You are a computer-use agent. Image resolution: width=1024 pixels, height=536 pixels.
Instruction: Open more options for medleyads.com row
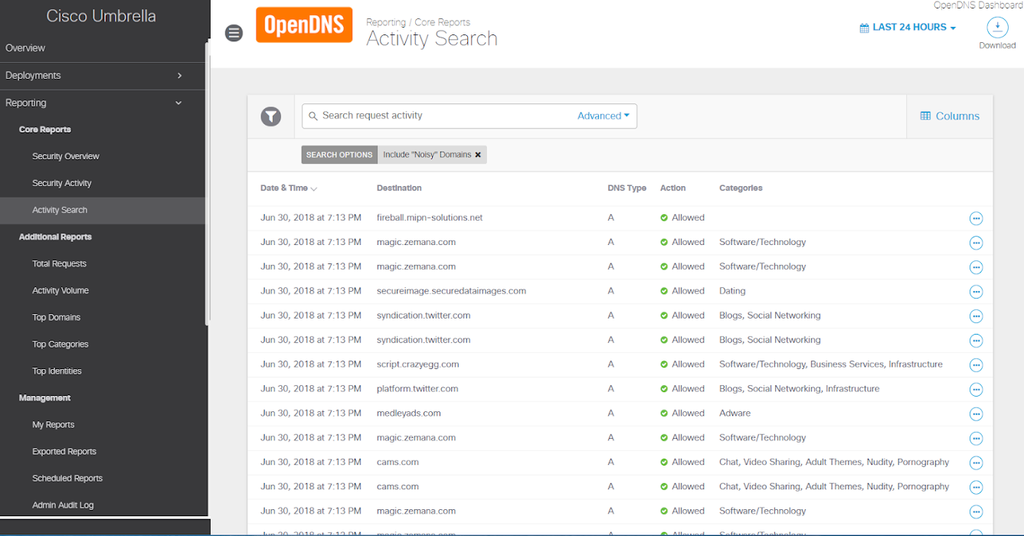click(x=976, y=414)
